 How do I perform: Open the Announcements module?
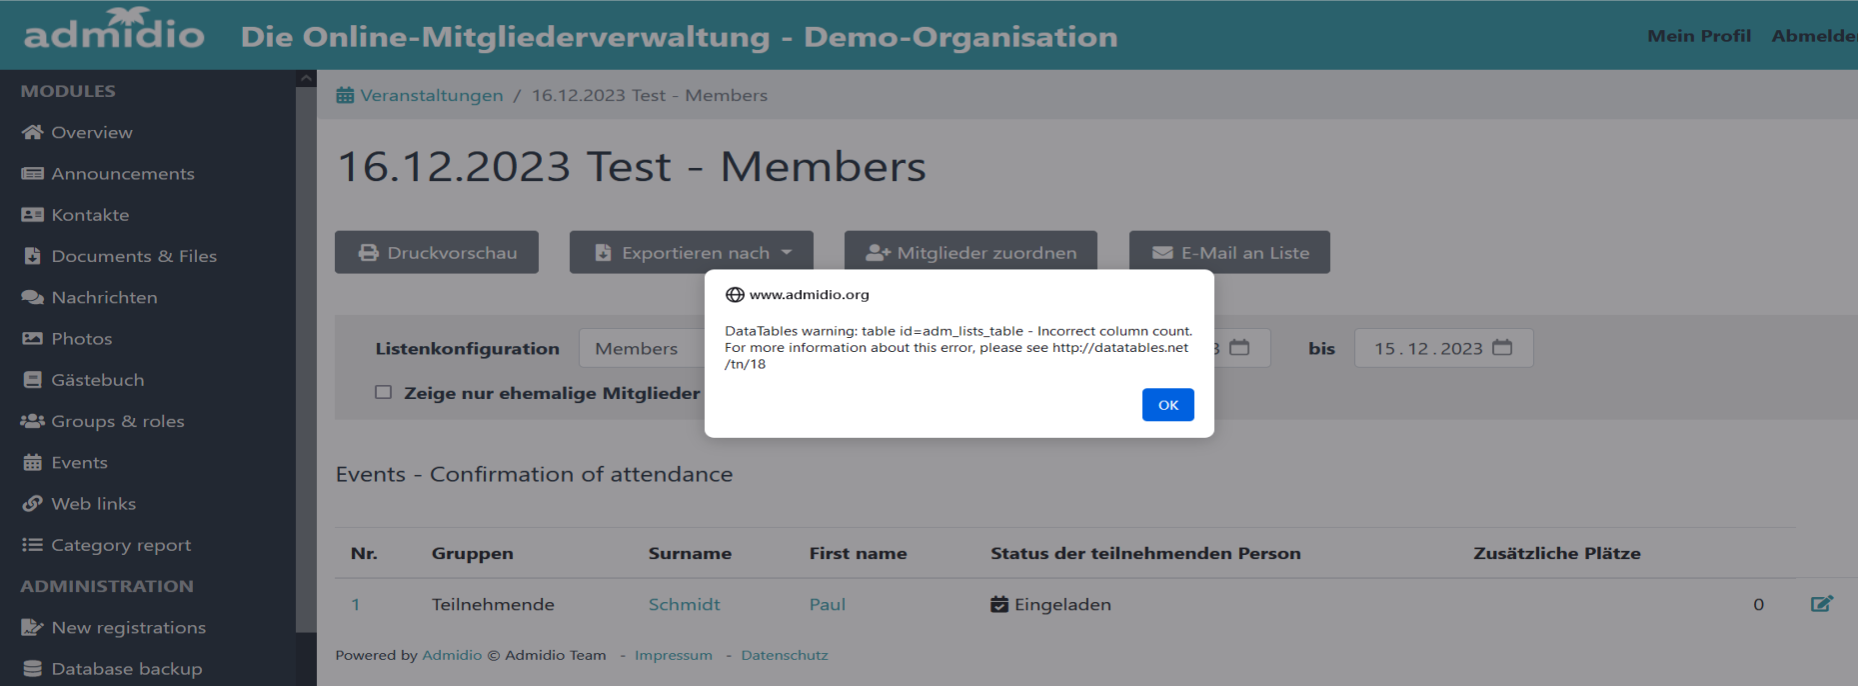click(x=122, y=174)
